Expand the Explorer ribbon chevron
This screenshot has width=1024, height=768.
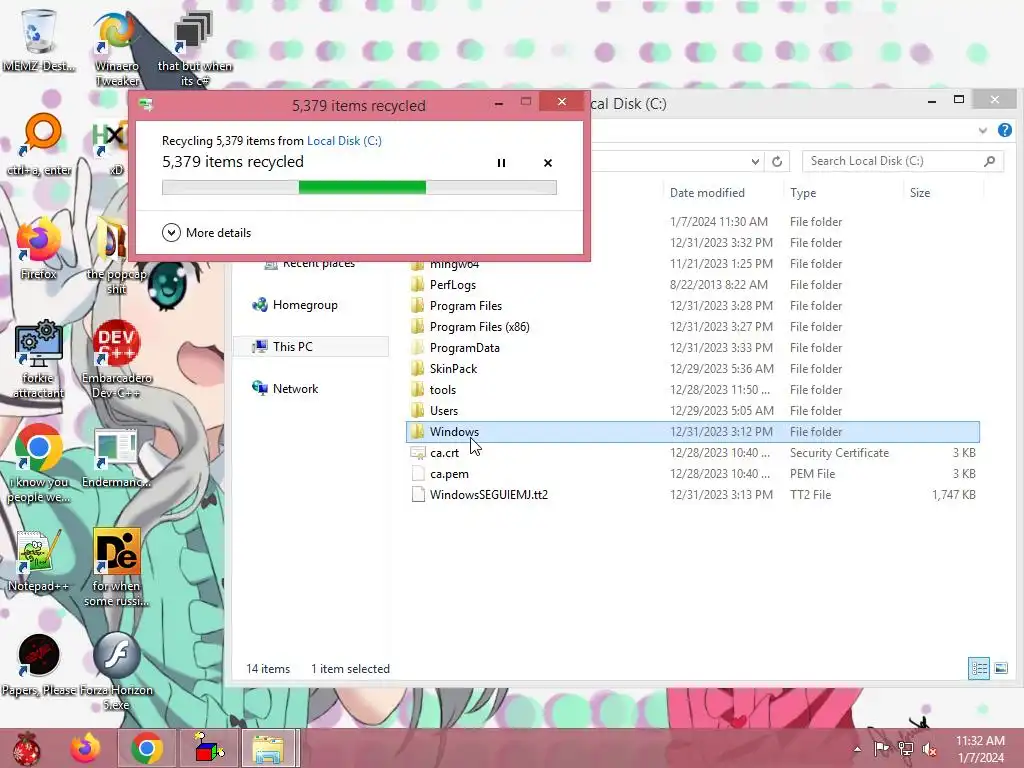[x=983, y=131]
